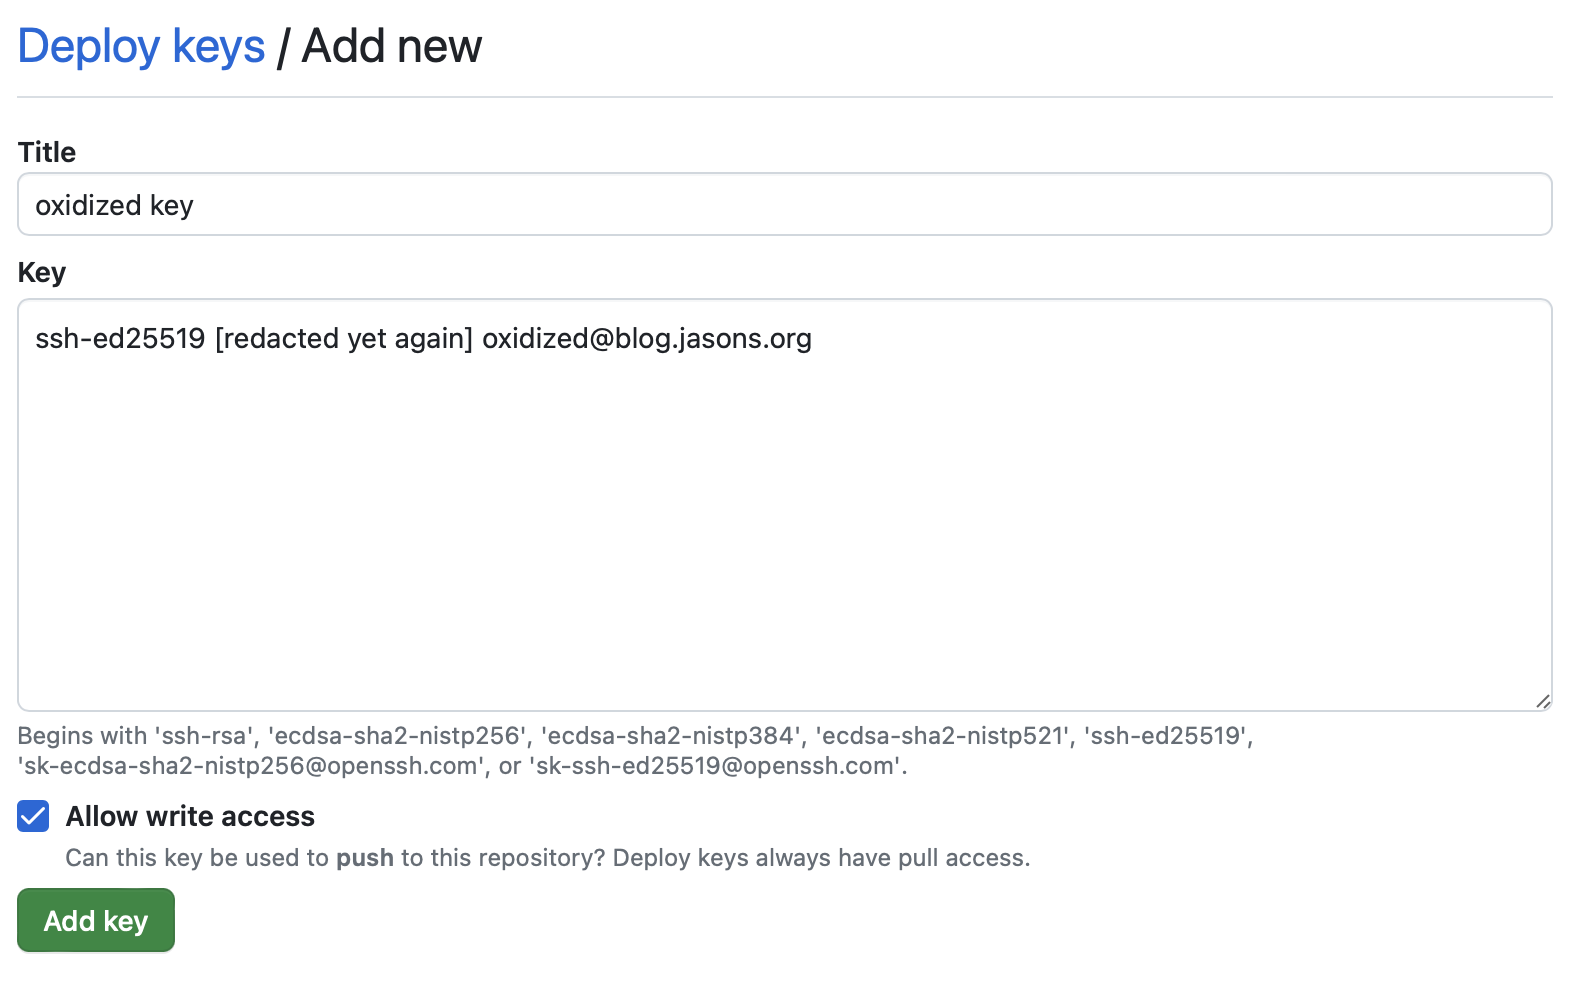Click the slash separator in the breadcrumb
Screen dimensions: 1590x992
click(283, 47)
